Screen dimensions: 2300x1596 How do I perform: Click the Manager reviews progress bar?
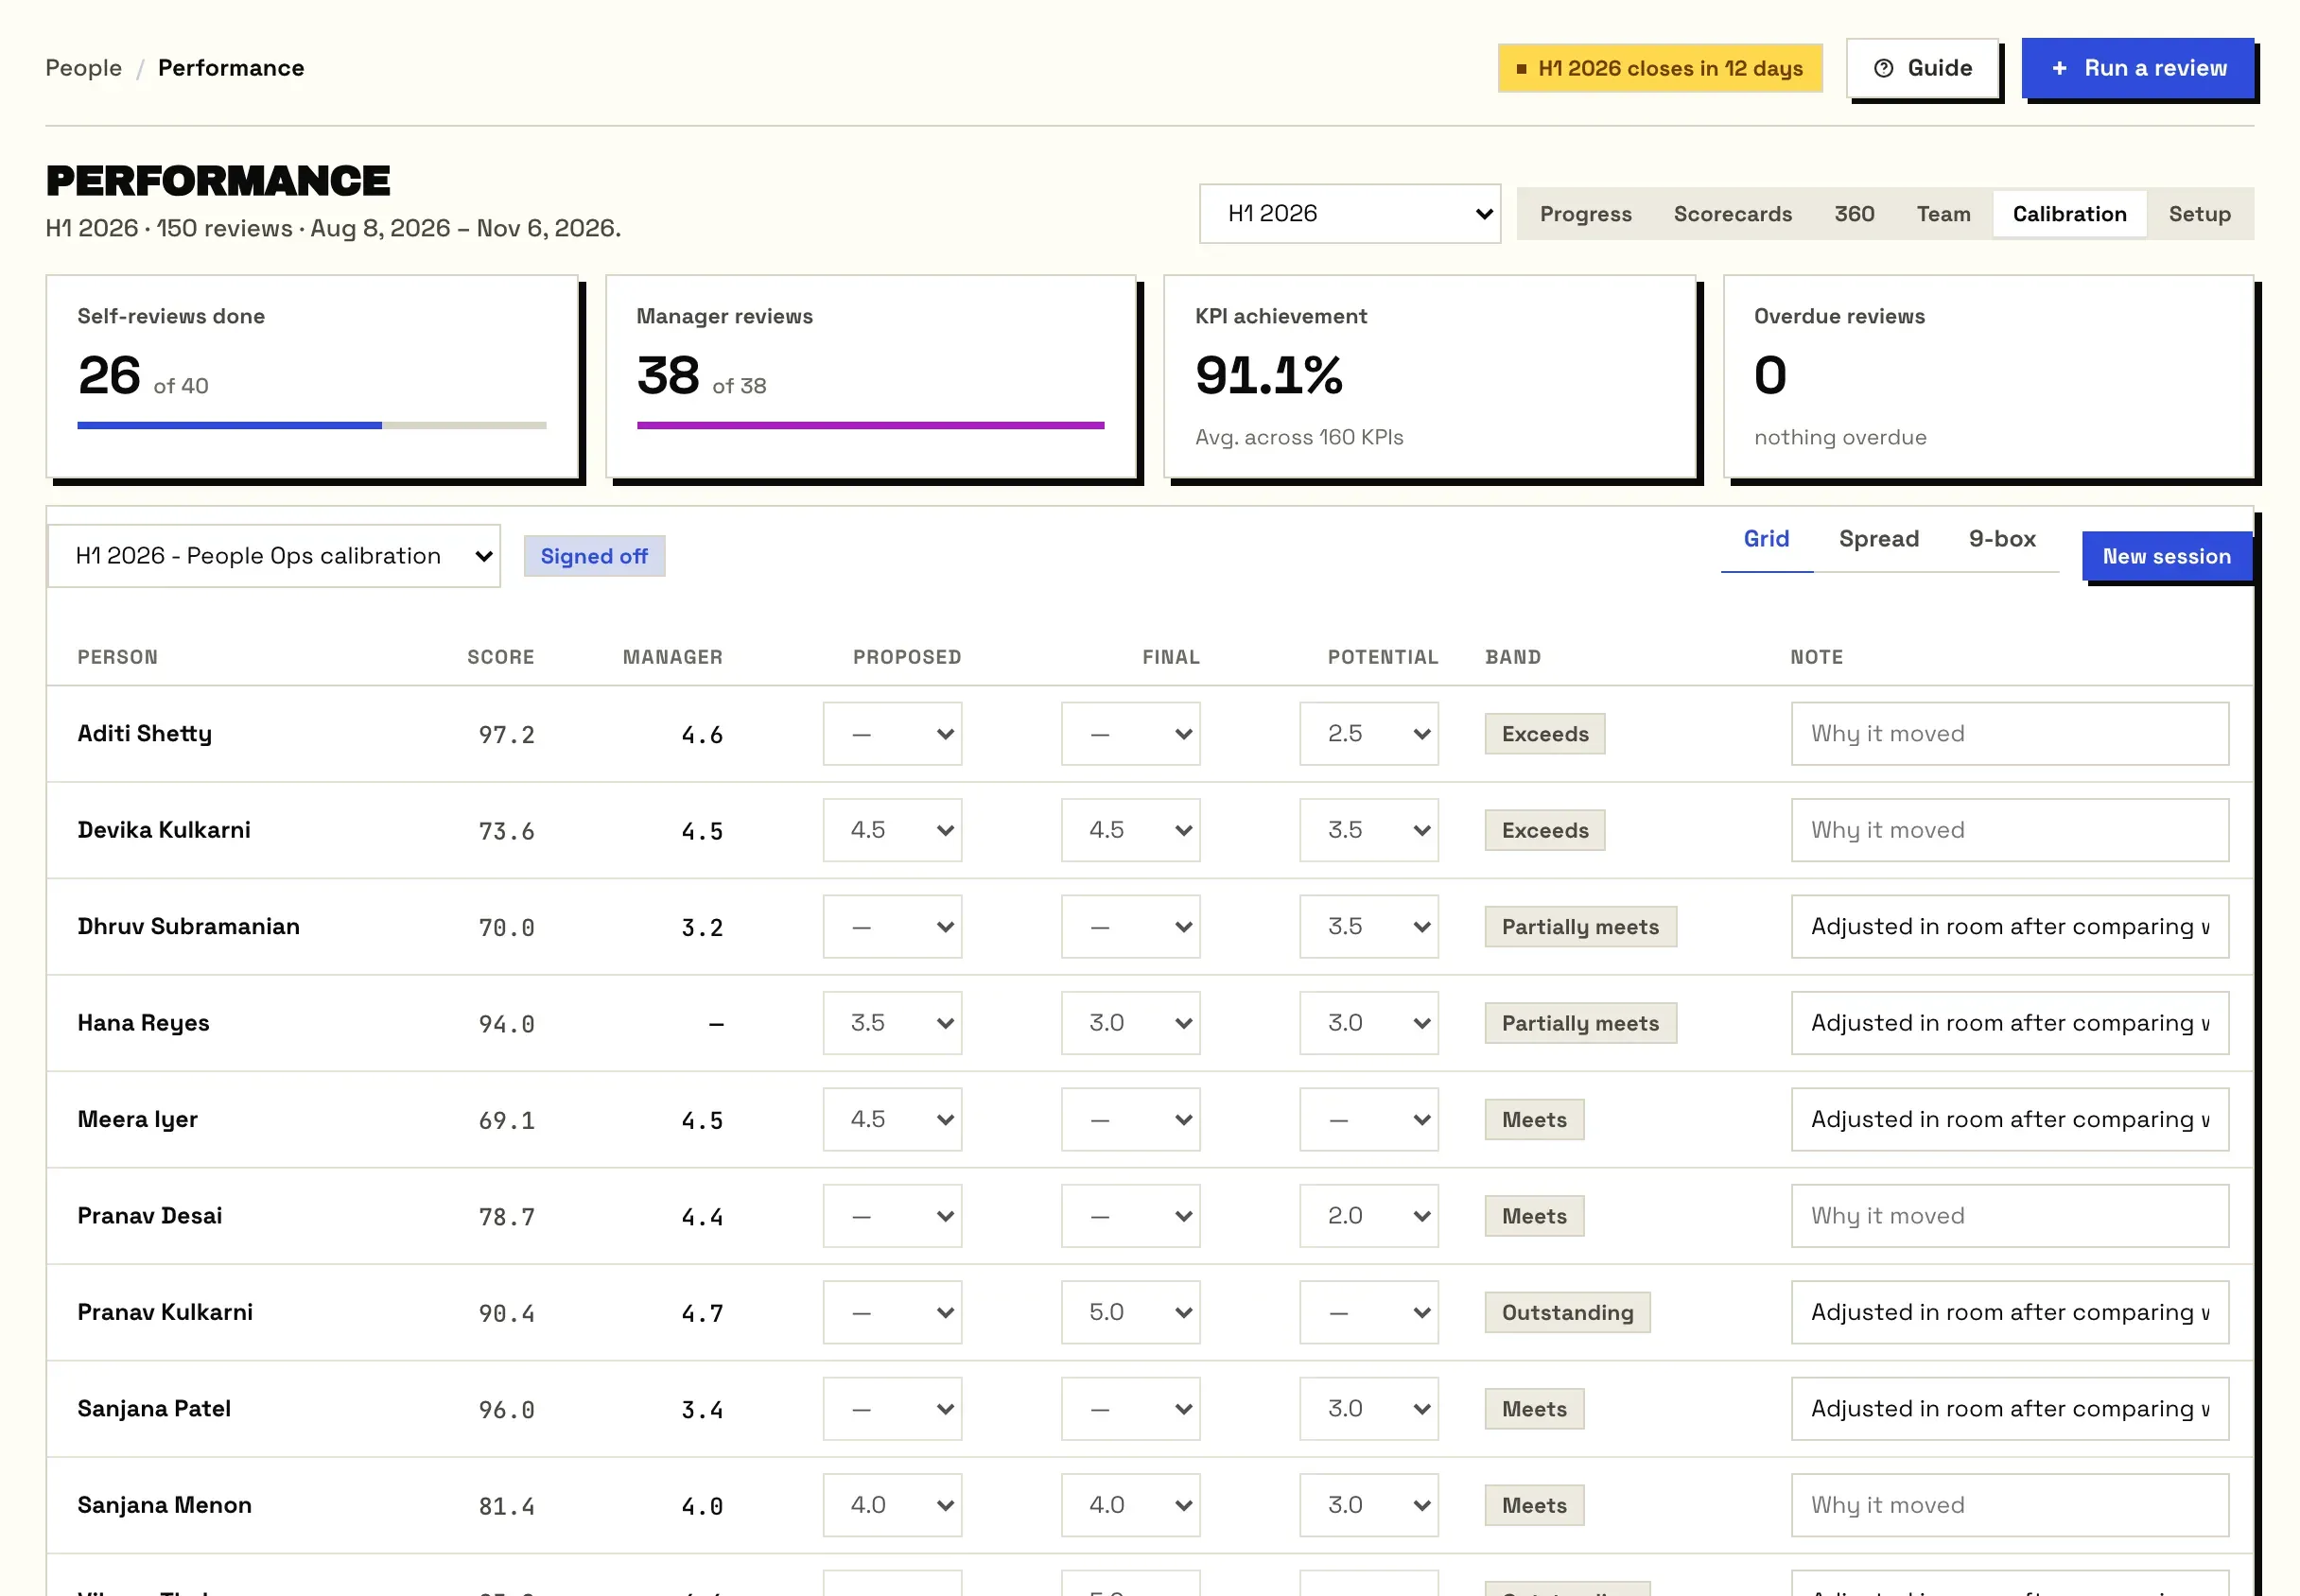[x=870, y=426]
